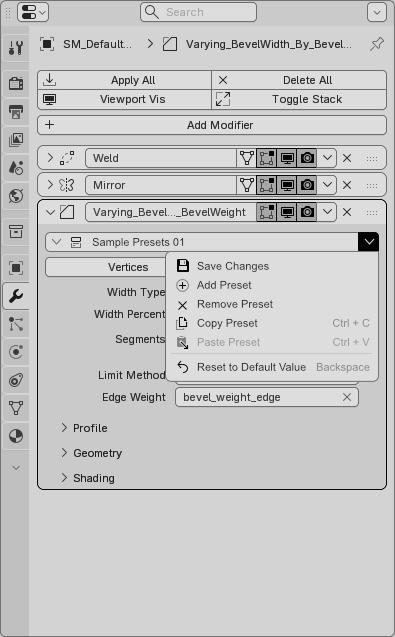Screen dimensions: 395x637
Task: Expand the Profile subpanel
Action: click(x=64, y=428)
